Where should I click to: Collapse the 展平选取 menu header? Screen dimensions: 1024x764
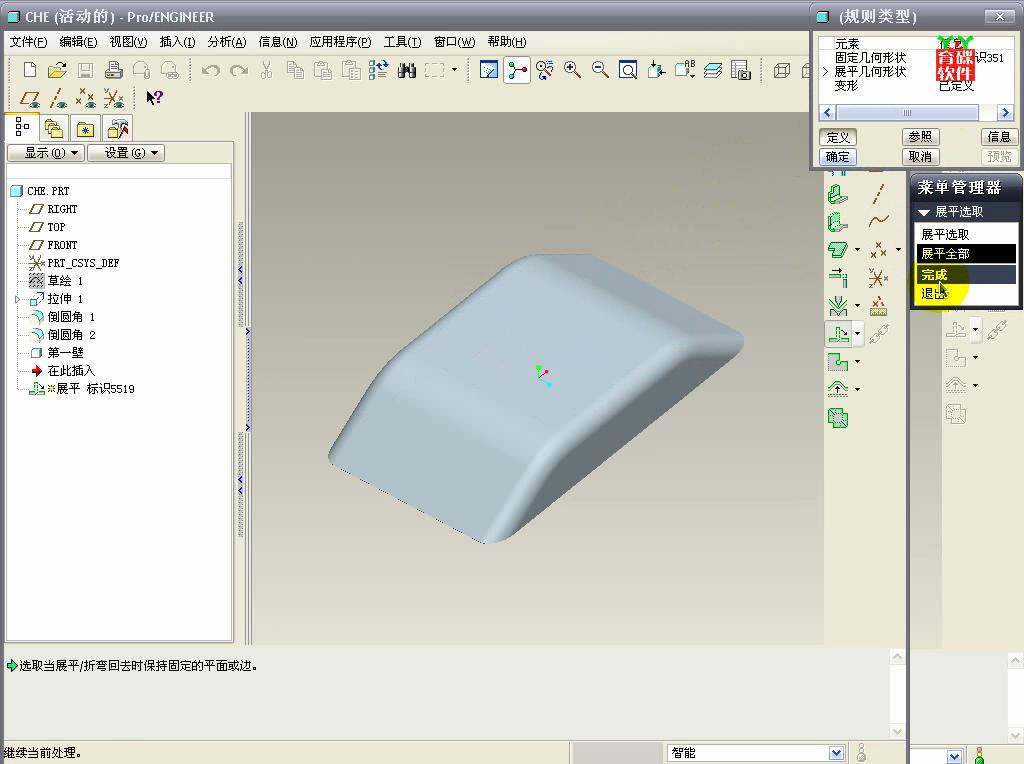[x=924, y=212]
